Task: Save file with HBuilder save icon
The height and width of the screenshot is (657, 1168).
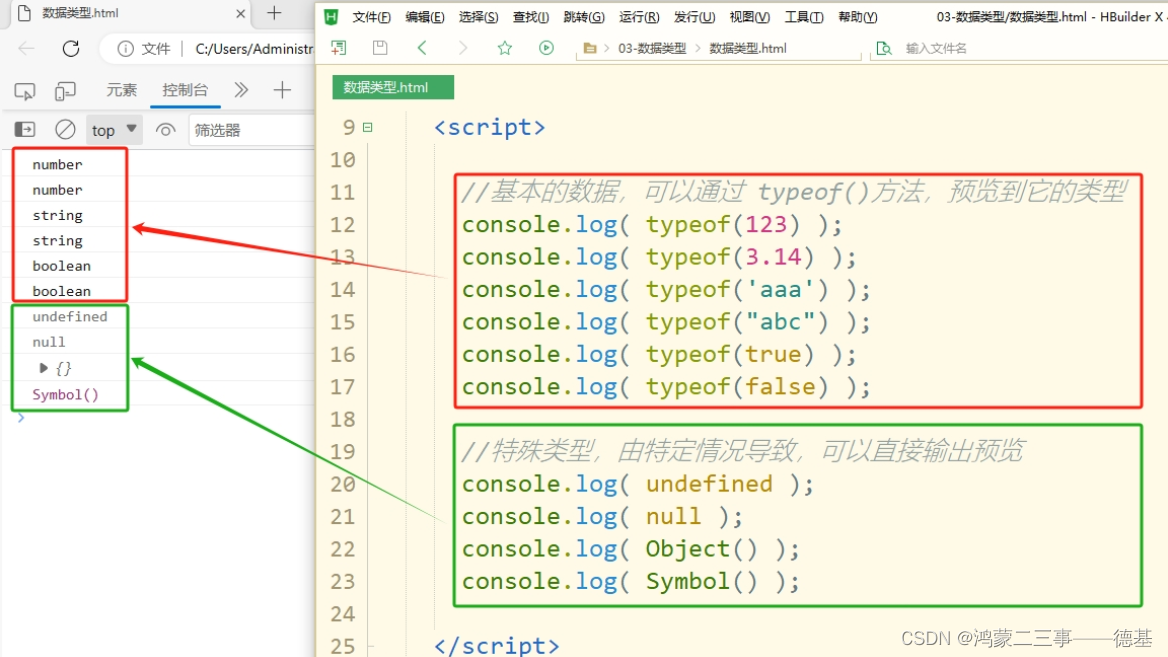Action: [380, 48]
